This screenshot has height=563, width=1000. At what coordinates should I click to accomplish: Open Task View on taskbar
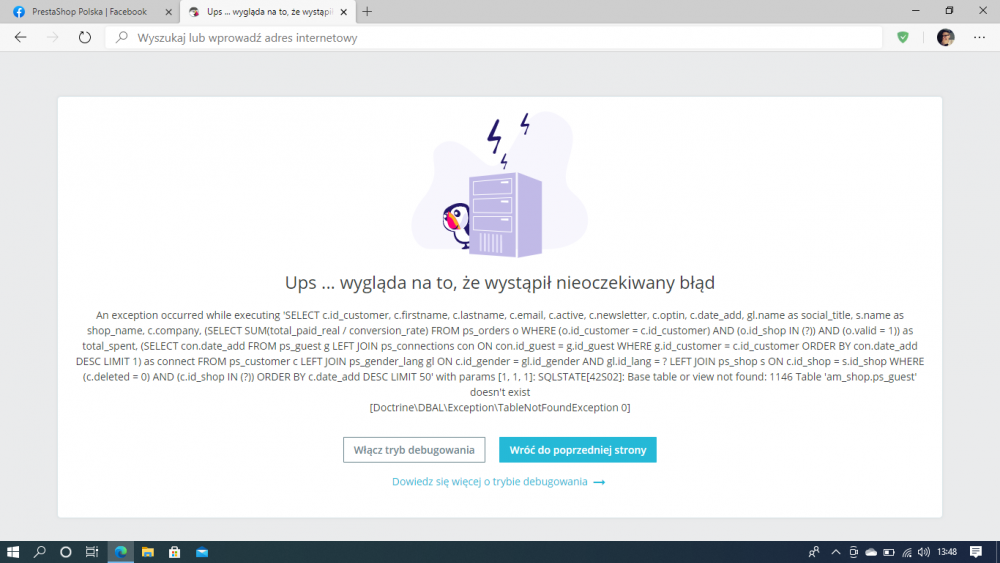pyautogui.click(x=92, y=552)
